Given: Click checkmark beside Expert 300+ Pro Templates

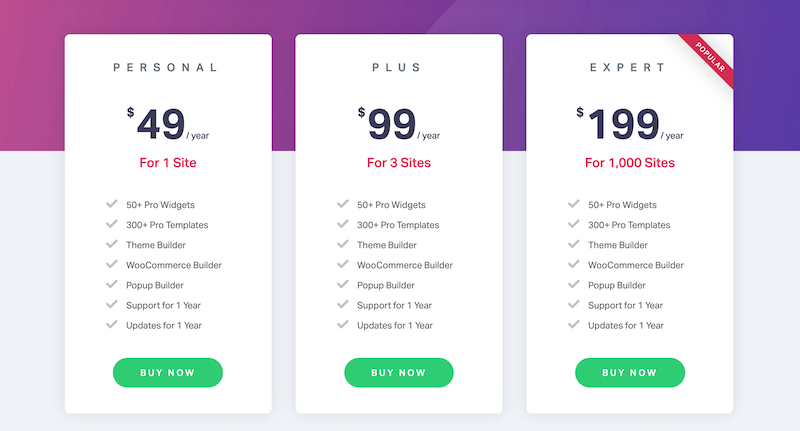Looking at the screenshot, I should [x=574, y=224].
